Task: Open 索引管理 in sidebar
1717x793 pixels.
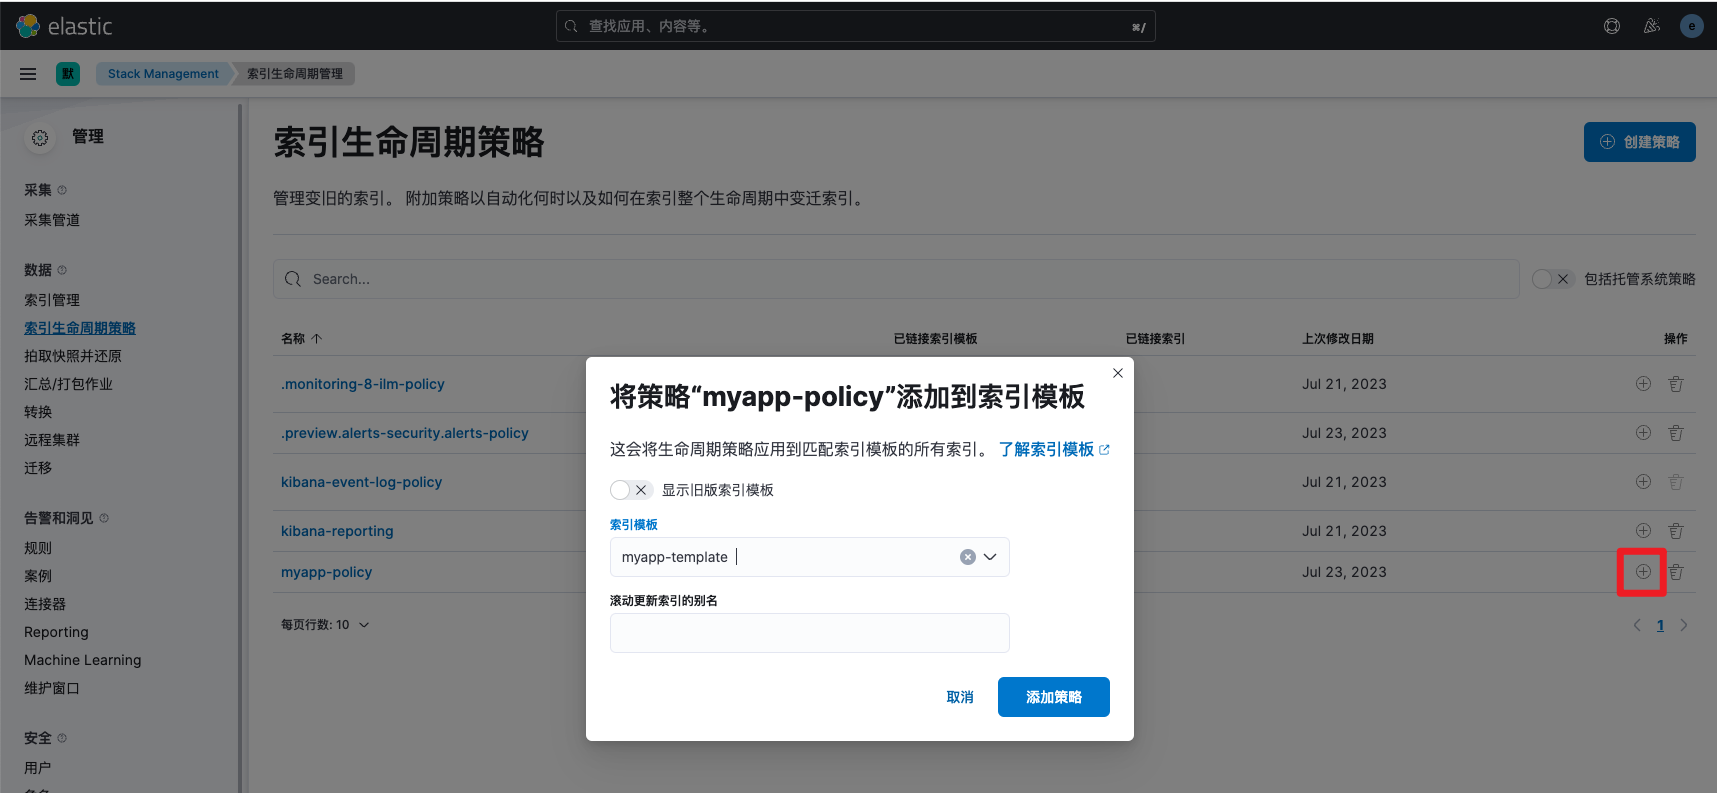Action: (x=52, y=300)
